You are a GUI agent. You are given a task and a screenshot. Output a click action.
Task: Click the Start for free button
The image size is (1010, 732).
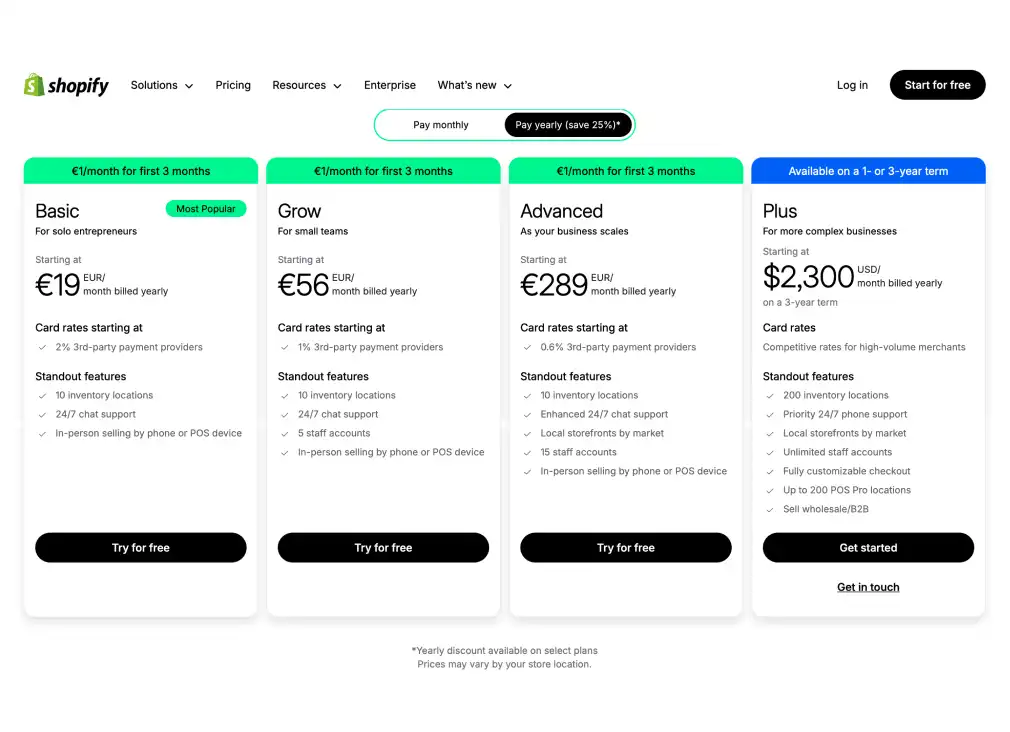tap(937, 85)
